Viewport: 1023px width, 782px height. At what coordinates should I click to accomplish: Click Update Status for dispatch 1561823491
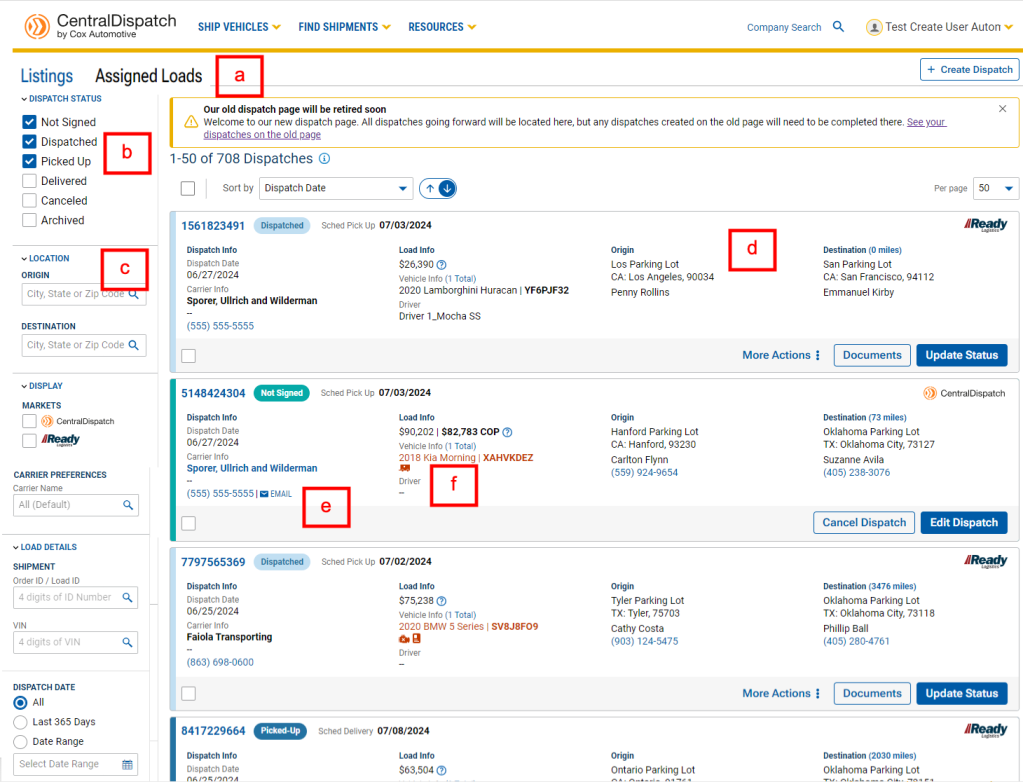tap(961, 355)
